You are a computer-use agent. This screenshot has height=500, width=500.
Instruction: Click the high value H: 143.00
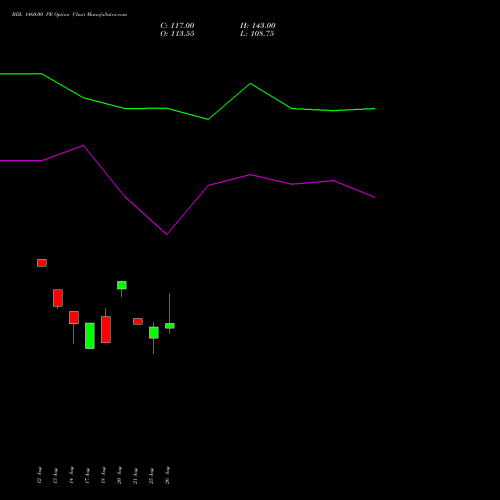pyautogui.click(x=258, y=26)
